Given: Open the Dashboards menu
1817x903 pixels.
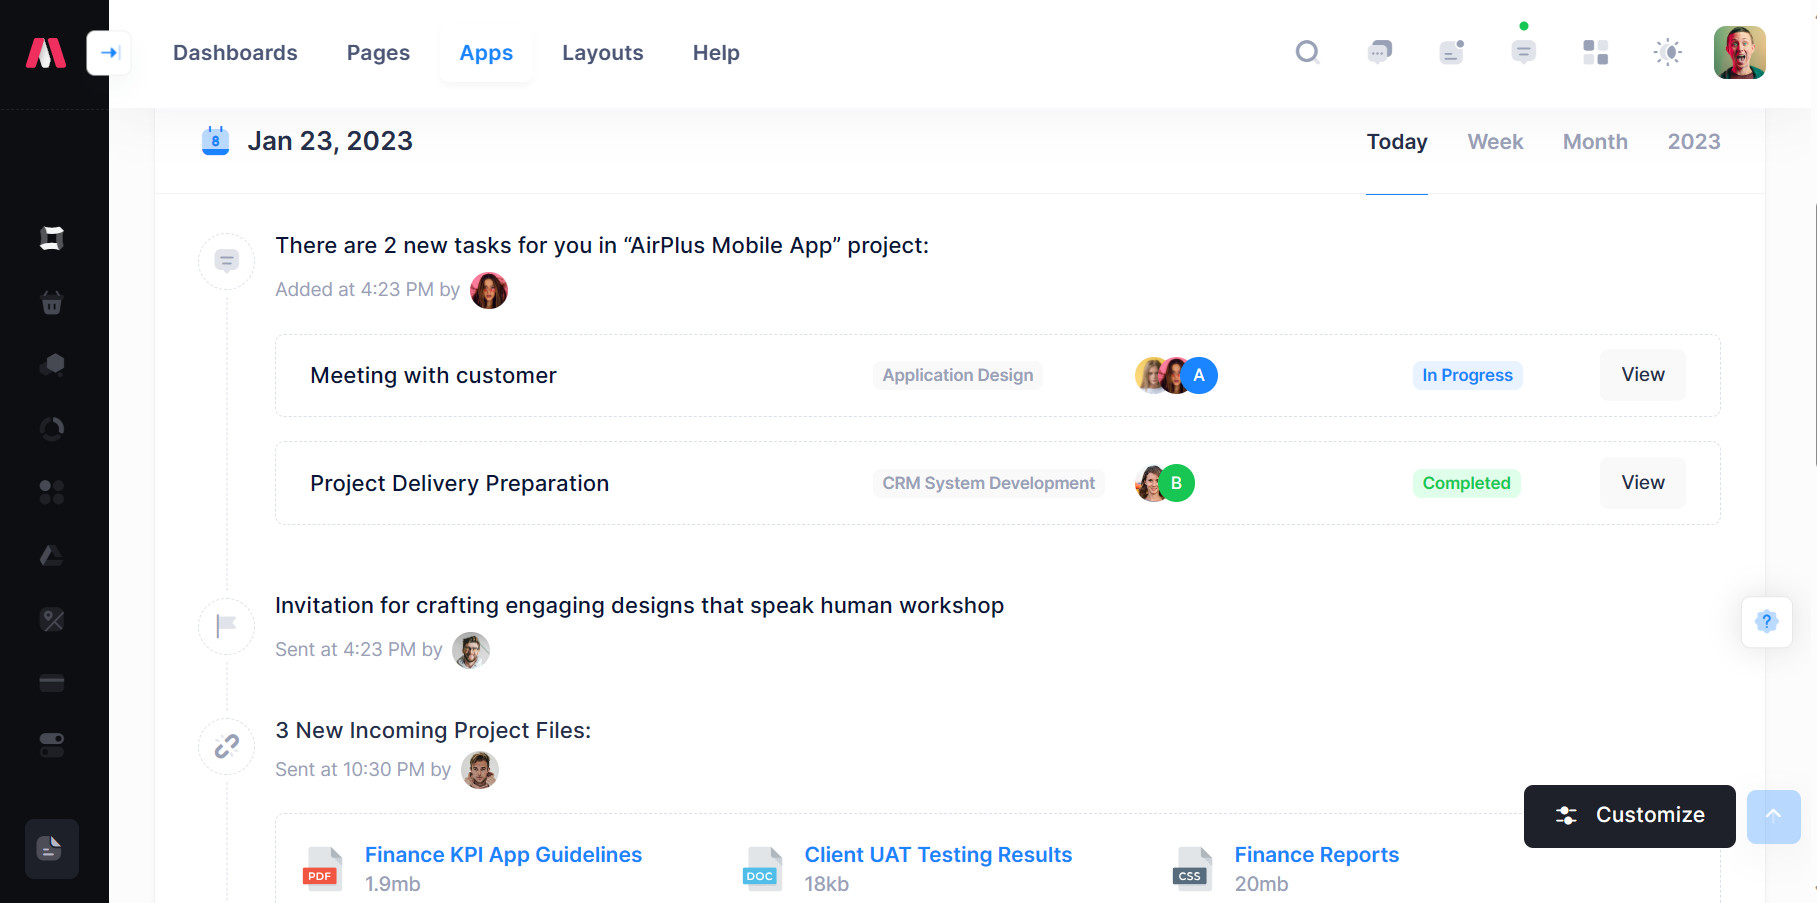Looking at the screenshot, I should 235,53.
